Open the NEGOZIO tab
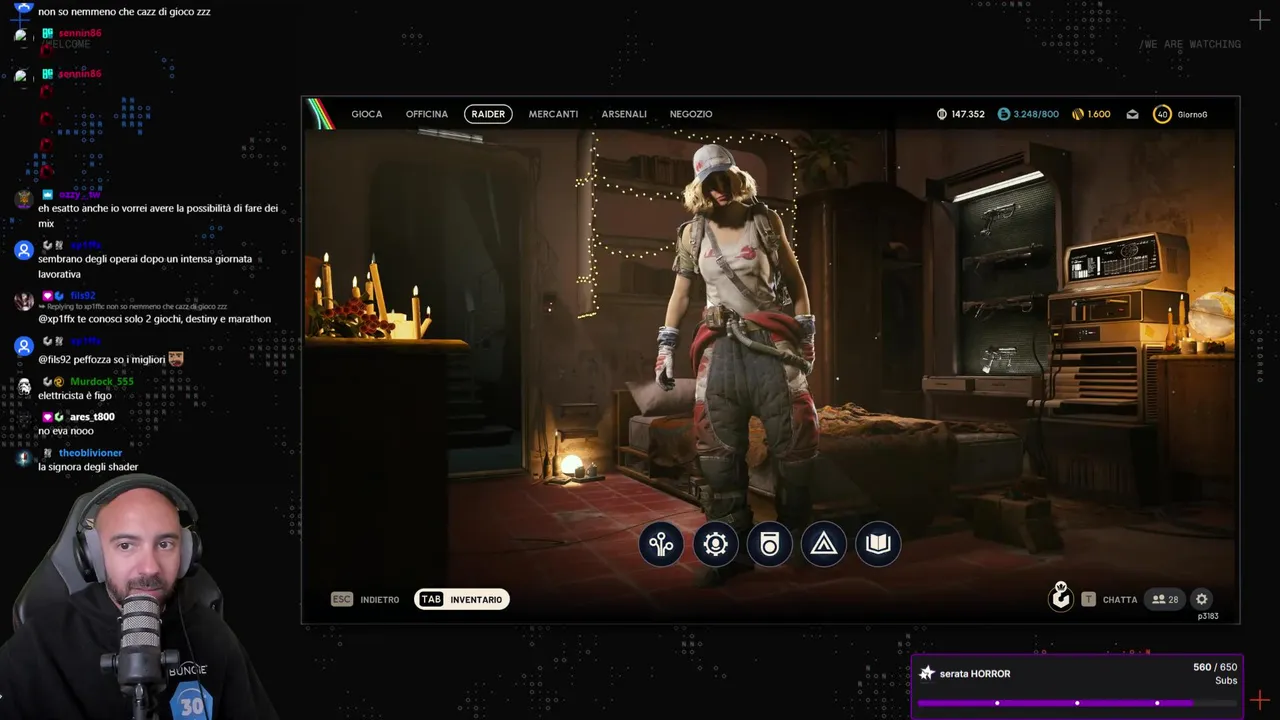 click(691, 114)
